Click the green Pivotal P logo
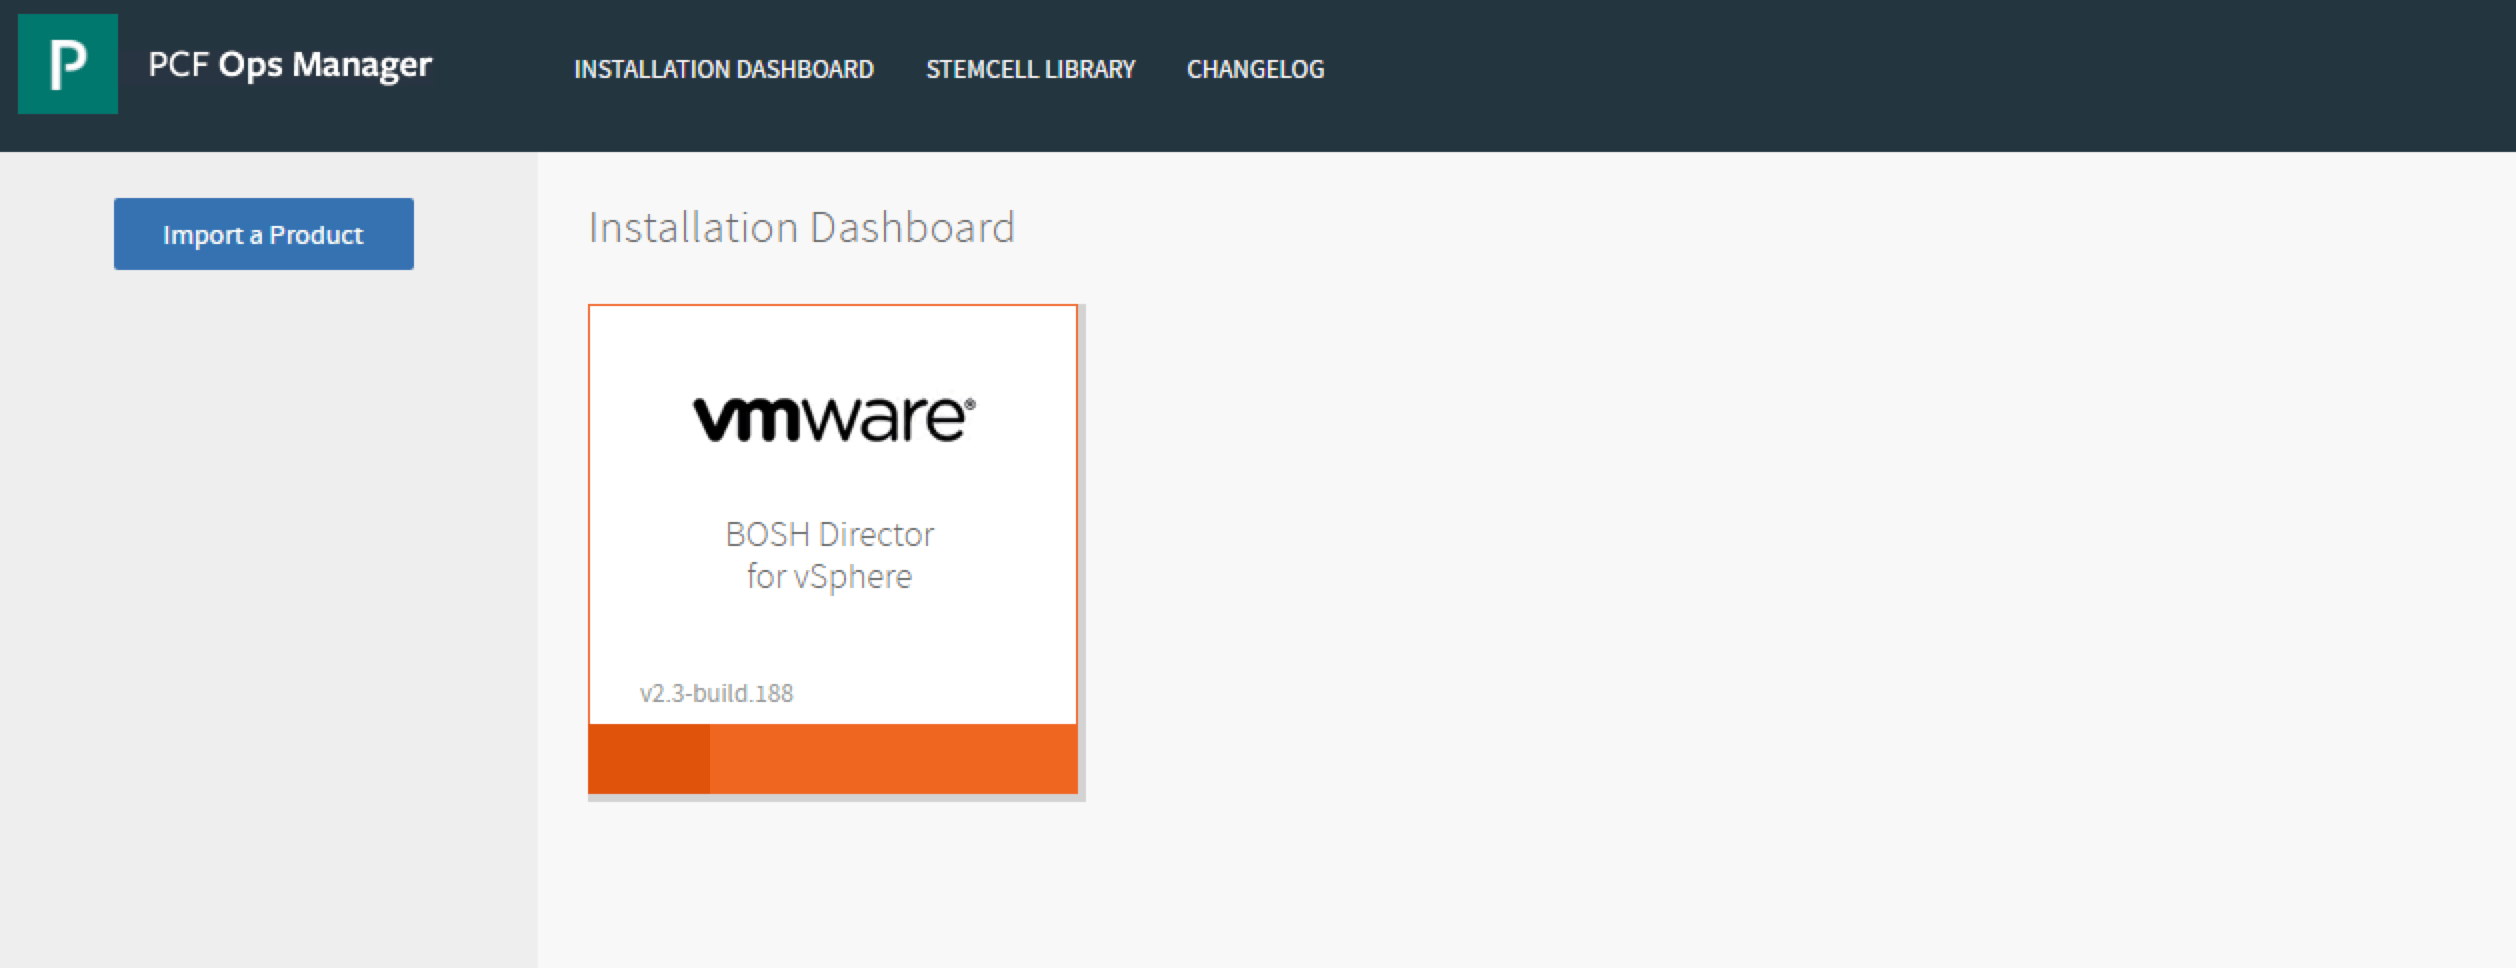This screenshot has width=2516, height=968. click(x=67, y=64)
